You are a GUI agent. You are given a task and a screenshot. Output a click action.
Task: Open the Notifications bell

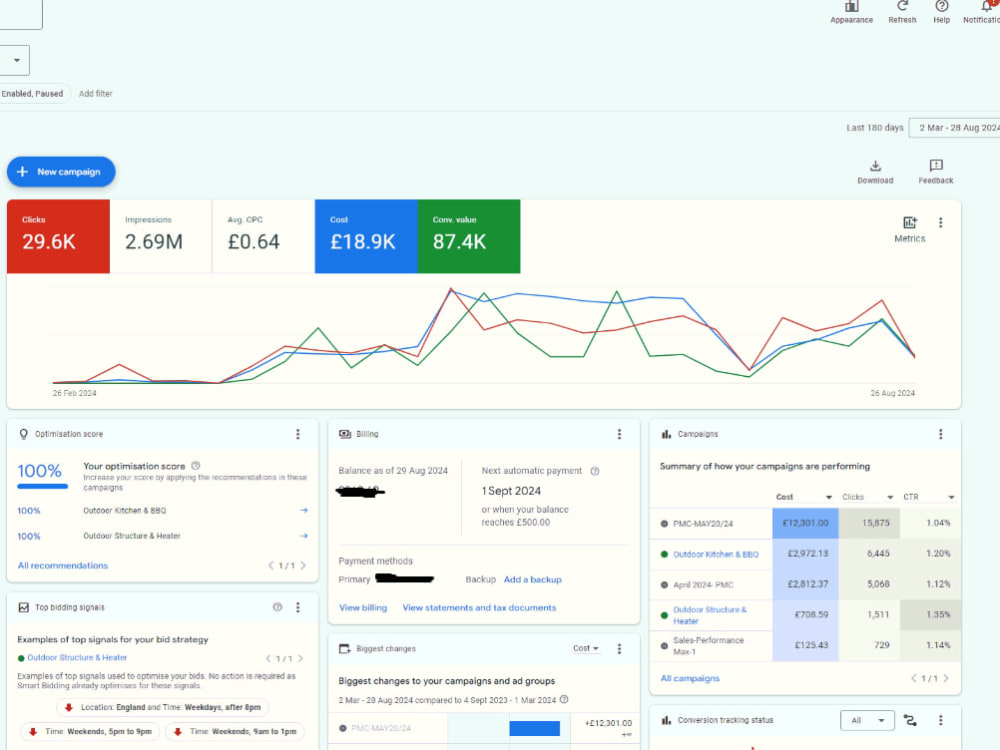pos(988,6)
